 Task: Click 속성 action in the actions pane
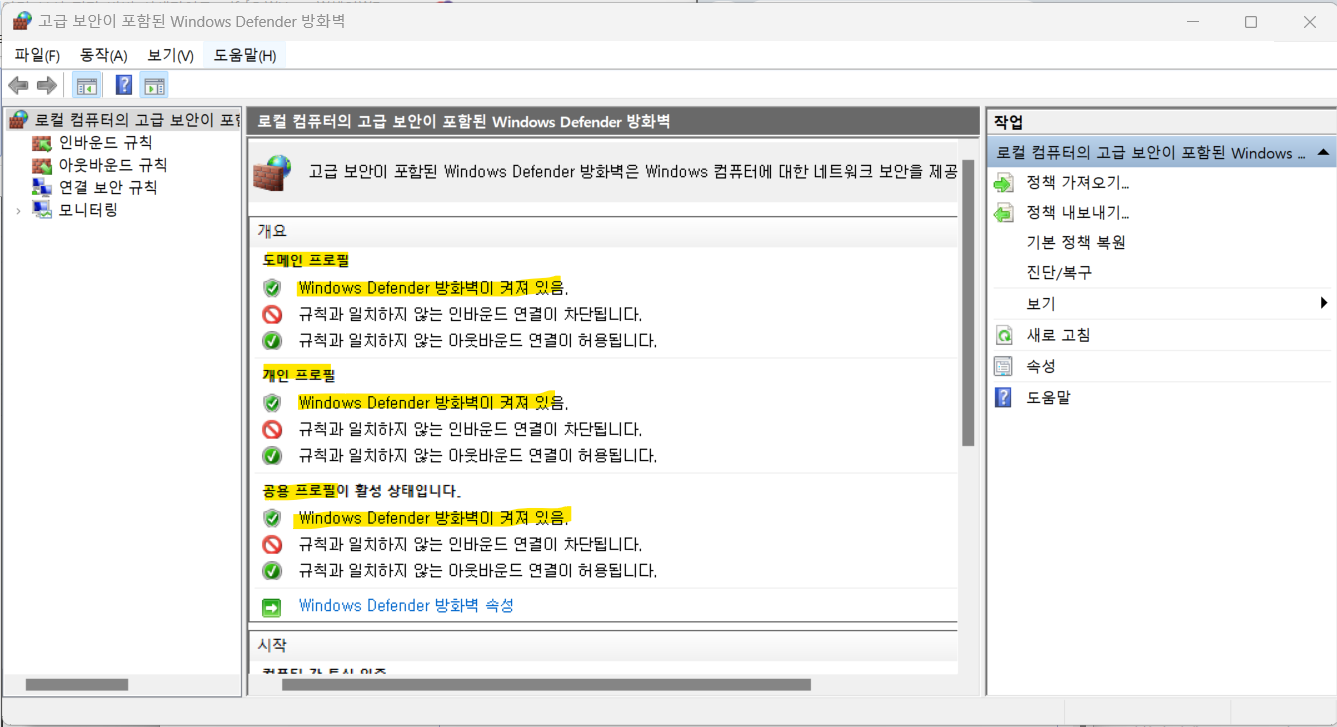[1041, 366]
